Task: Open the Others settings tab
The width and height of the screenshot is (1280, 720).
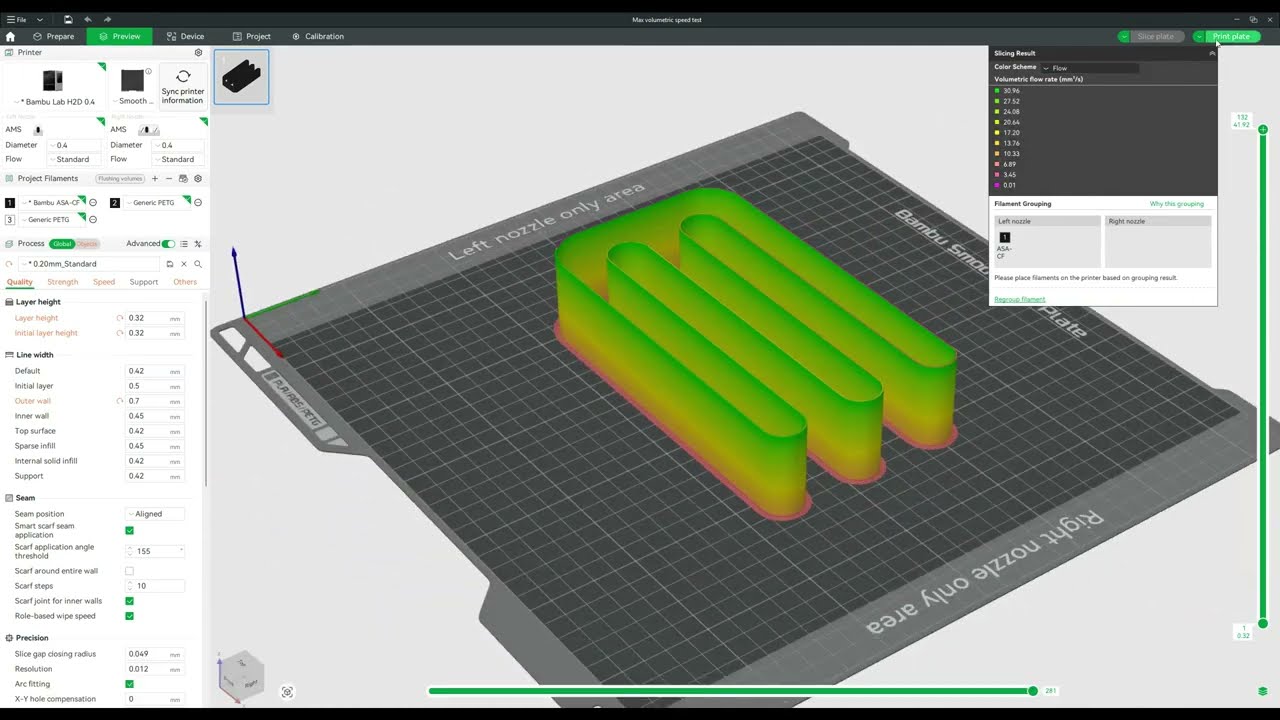Action: click(185, 282)
